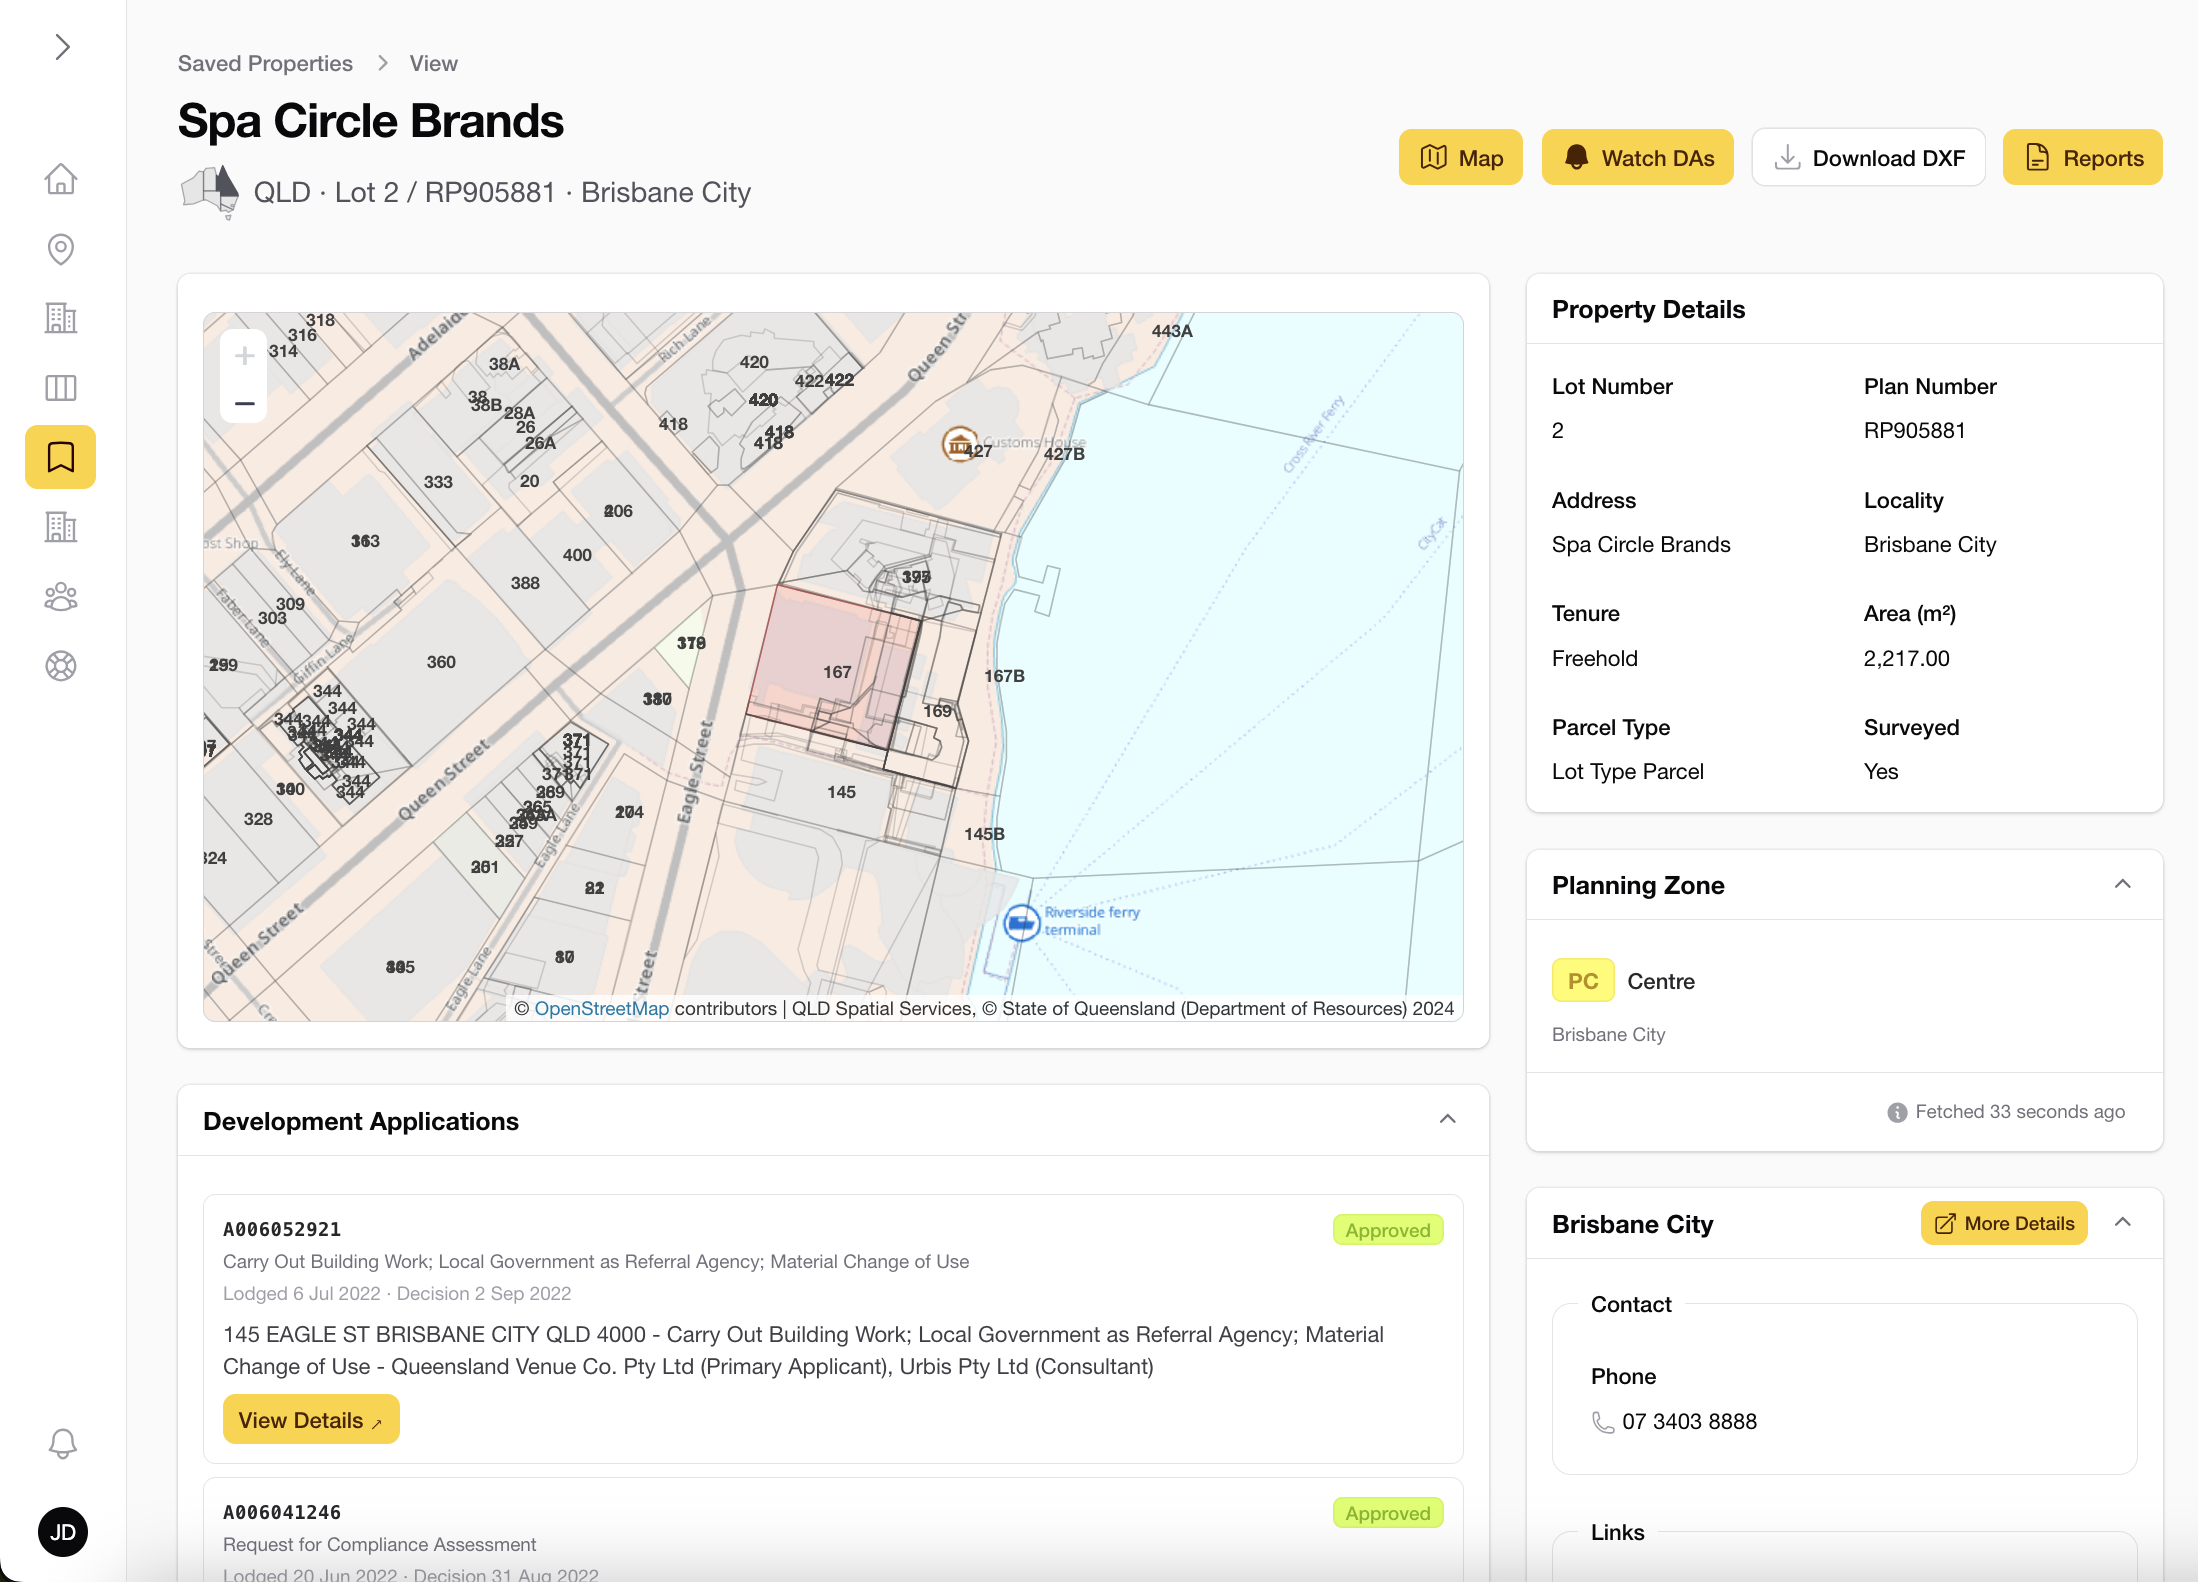The image size is (2198, 1582).
Task: Click lot 167B label on the map
Action: pos(1004,676)
